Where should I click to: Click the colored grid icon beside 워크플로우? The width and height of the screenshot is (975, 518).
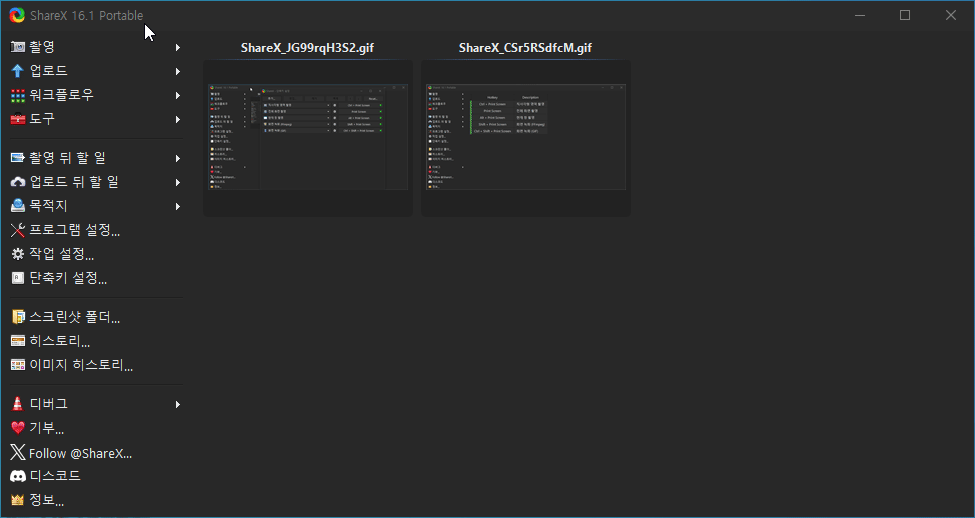[17, 95]
